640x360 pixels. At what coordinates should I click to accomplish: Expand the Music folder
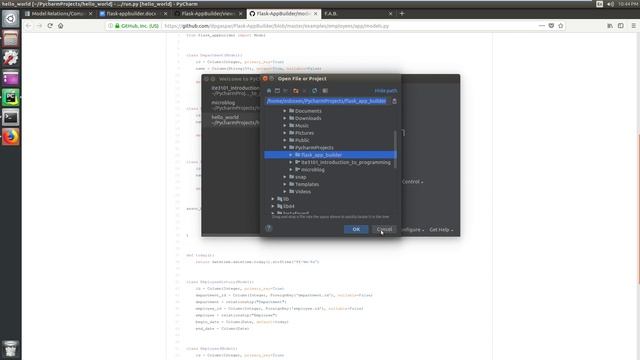pos(285,126)
